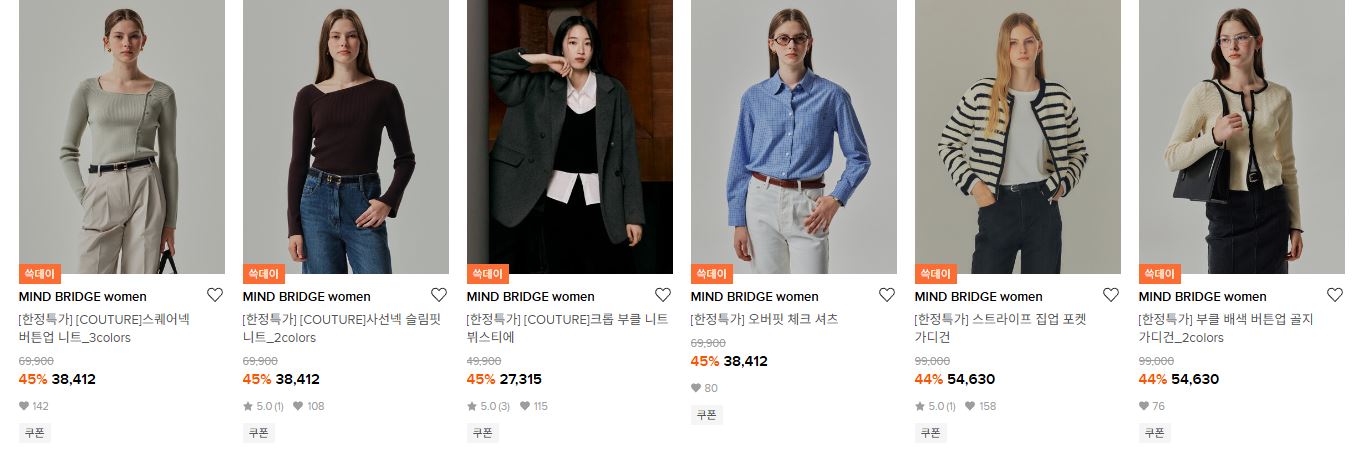The width and height of the screenshot is (1355, 450).
Task: Click the 142 likes heart count
Action: pos(34,406)
